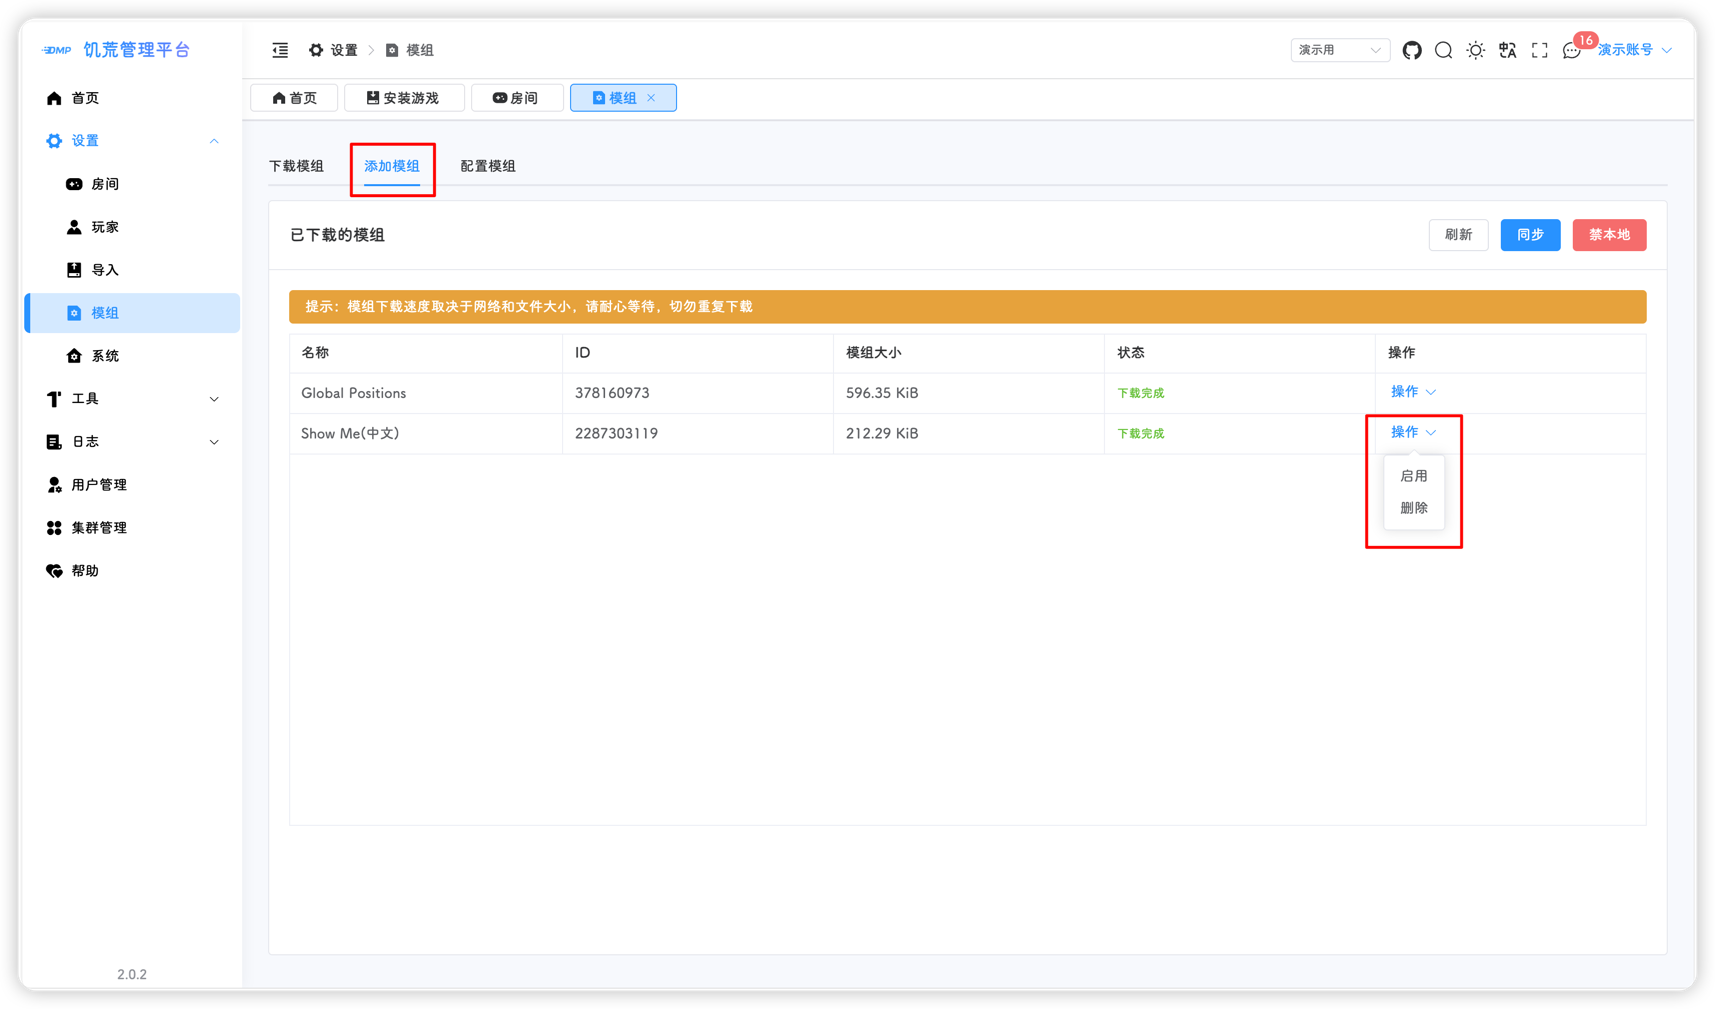Click the red 禁本地 button
The height and width of the screenshot is (1009, 1715).
point(1608,235)
